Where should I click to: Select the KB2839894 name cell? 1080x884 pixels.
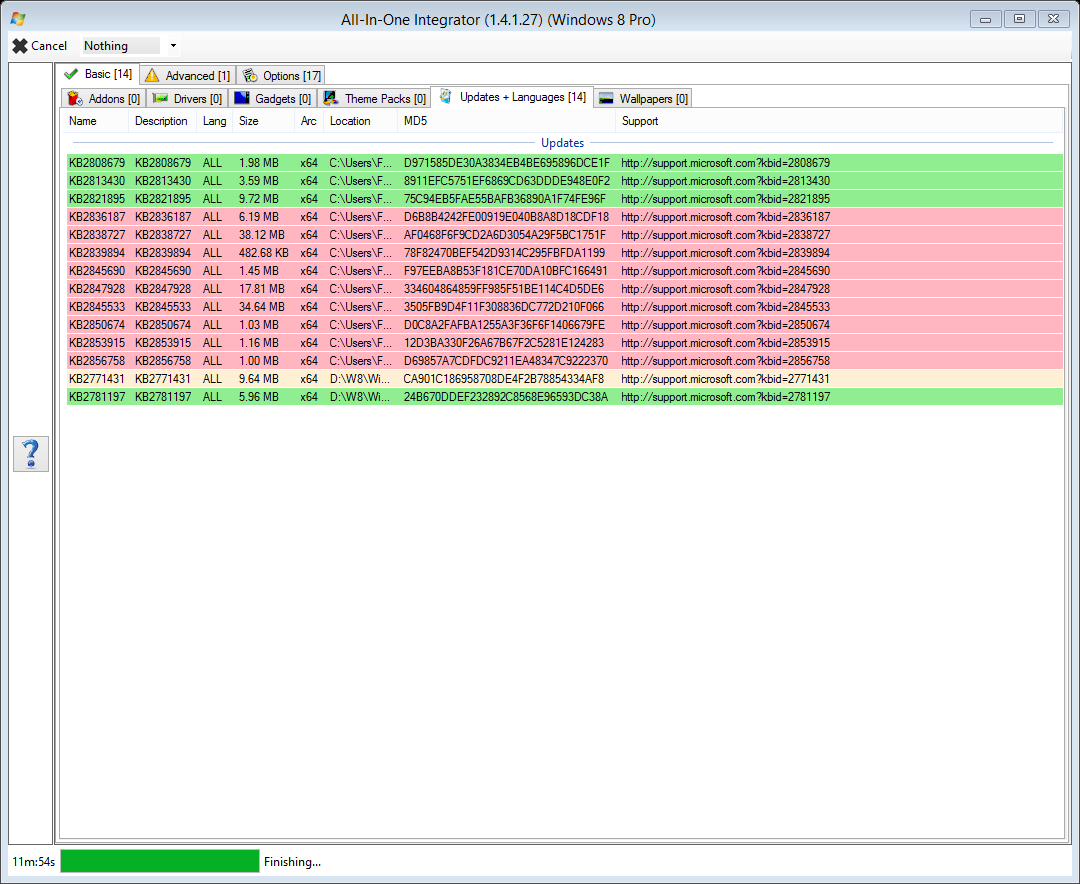pyautogui.click(x=97, y=253)
